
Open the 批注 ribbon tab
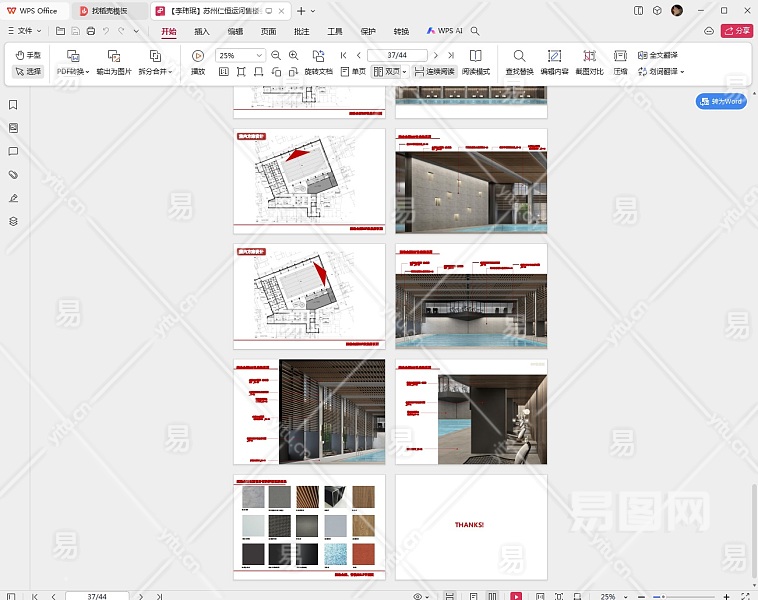pyautogui.click(x=301, y=31)
